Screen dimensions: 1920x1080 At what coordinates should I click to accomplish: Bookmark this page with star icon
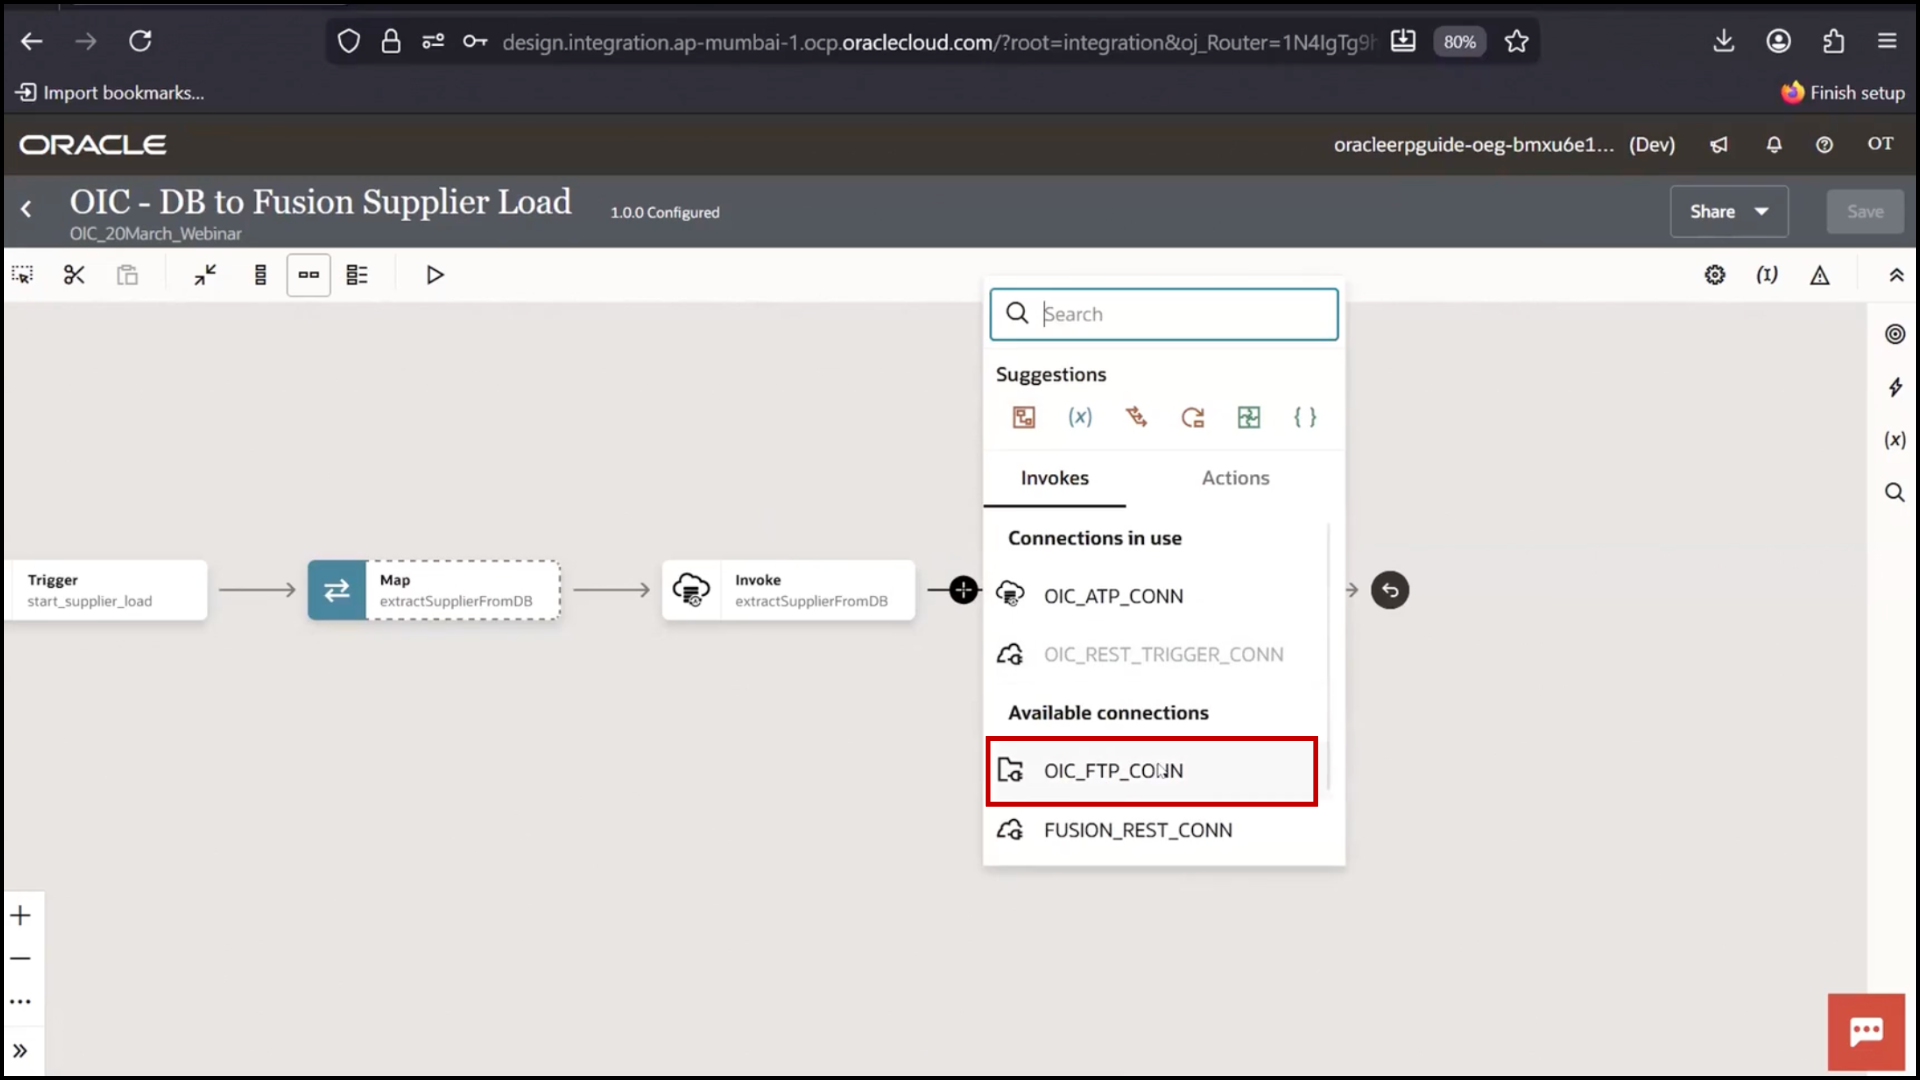pyautogui.click(x=1516, y=41)
